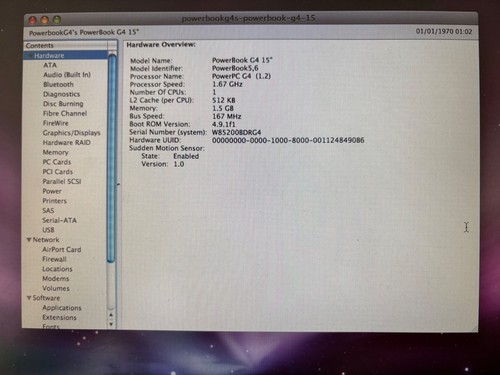Select PCI Cards entry
500x375 pixels.
pos(57,171)
